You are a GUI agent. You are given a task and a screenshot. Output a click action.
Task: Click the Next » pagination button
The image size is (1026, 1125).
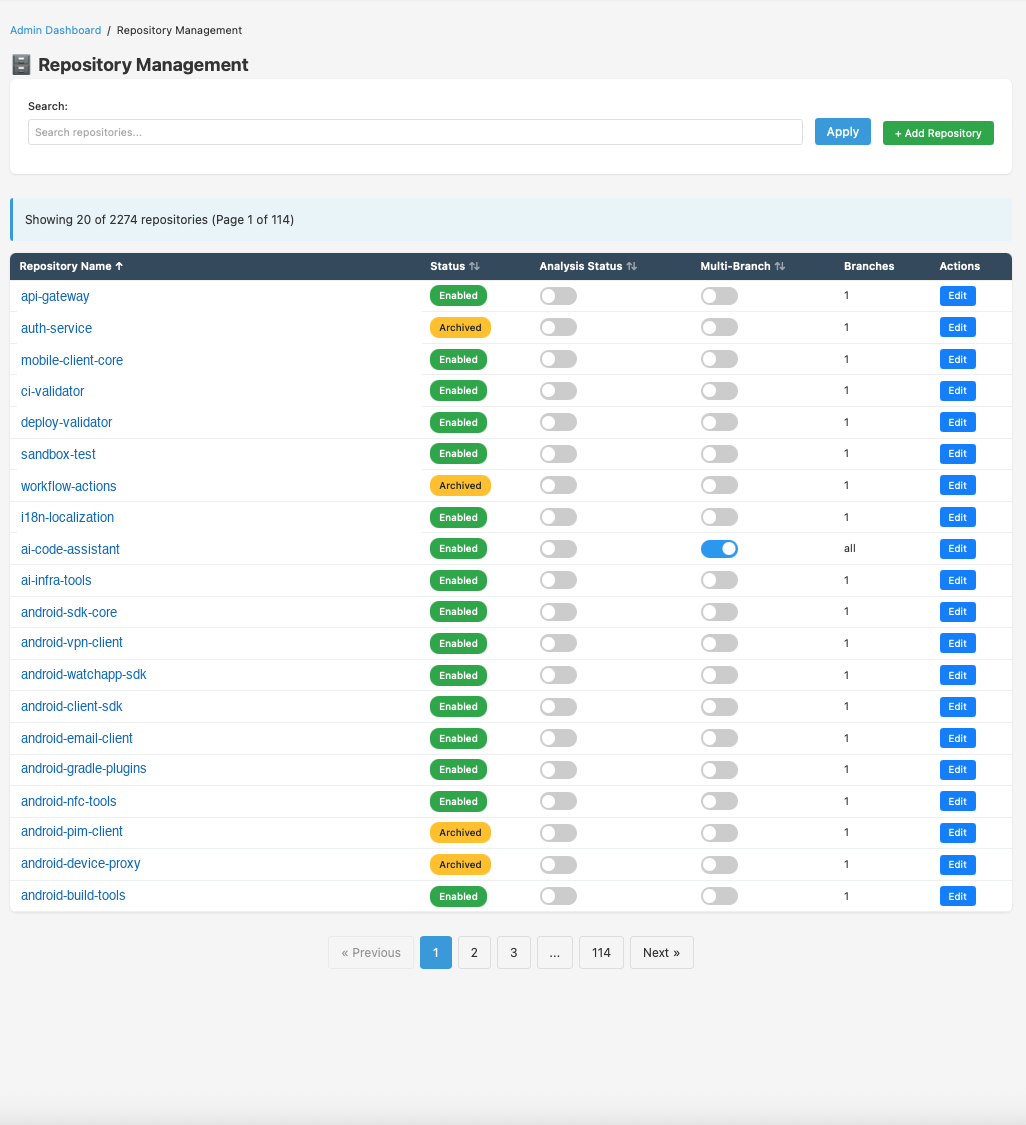click(x=662, y=953)
